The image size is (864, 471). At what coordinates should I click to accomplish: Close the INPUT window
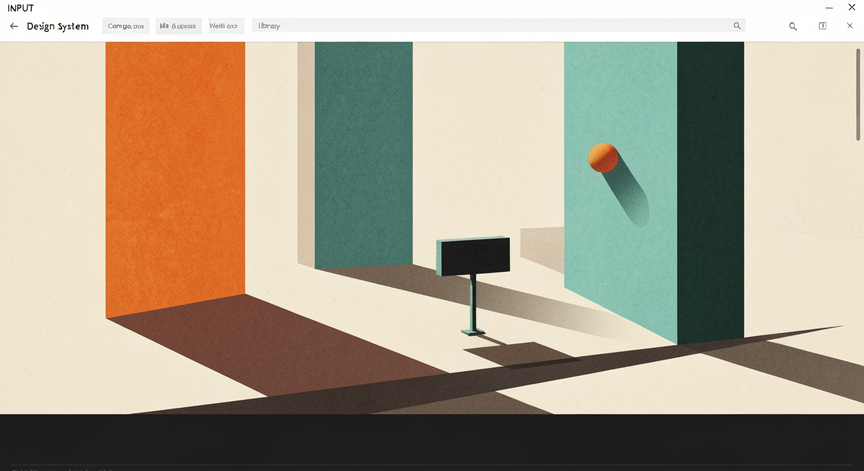[x=851, y=7]
